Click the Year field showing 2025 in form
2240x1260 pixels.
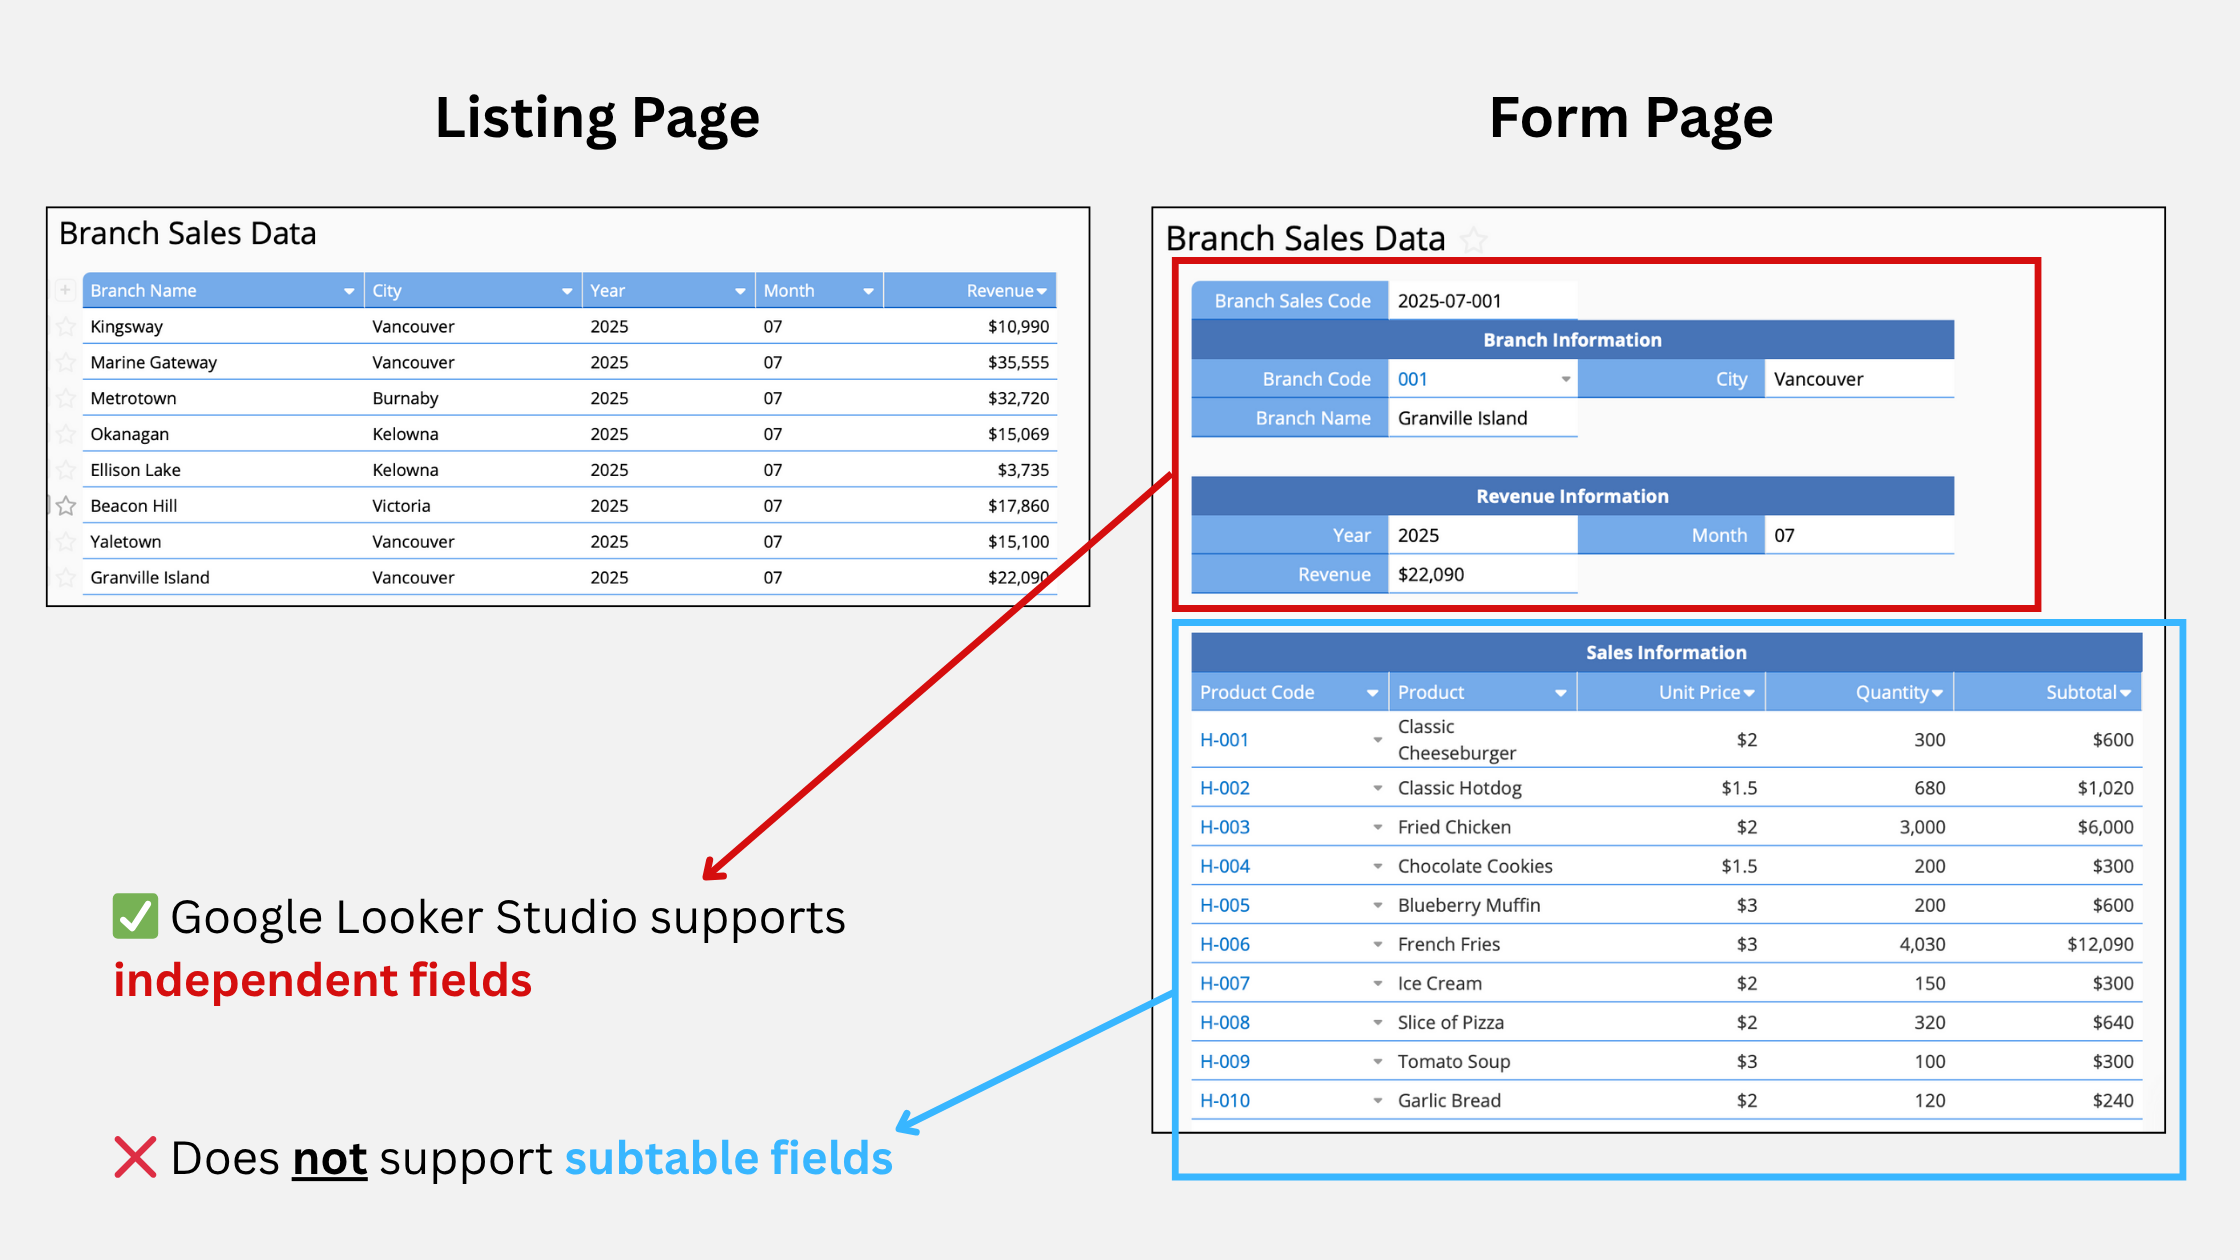[x=1483, y=535]
